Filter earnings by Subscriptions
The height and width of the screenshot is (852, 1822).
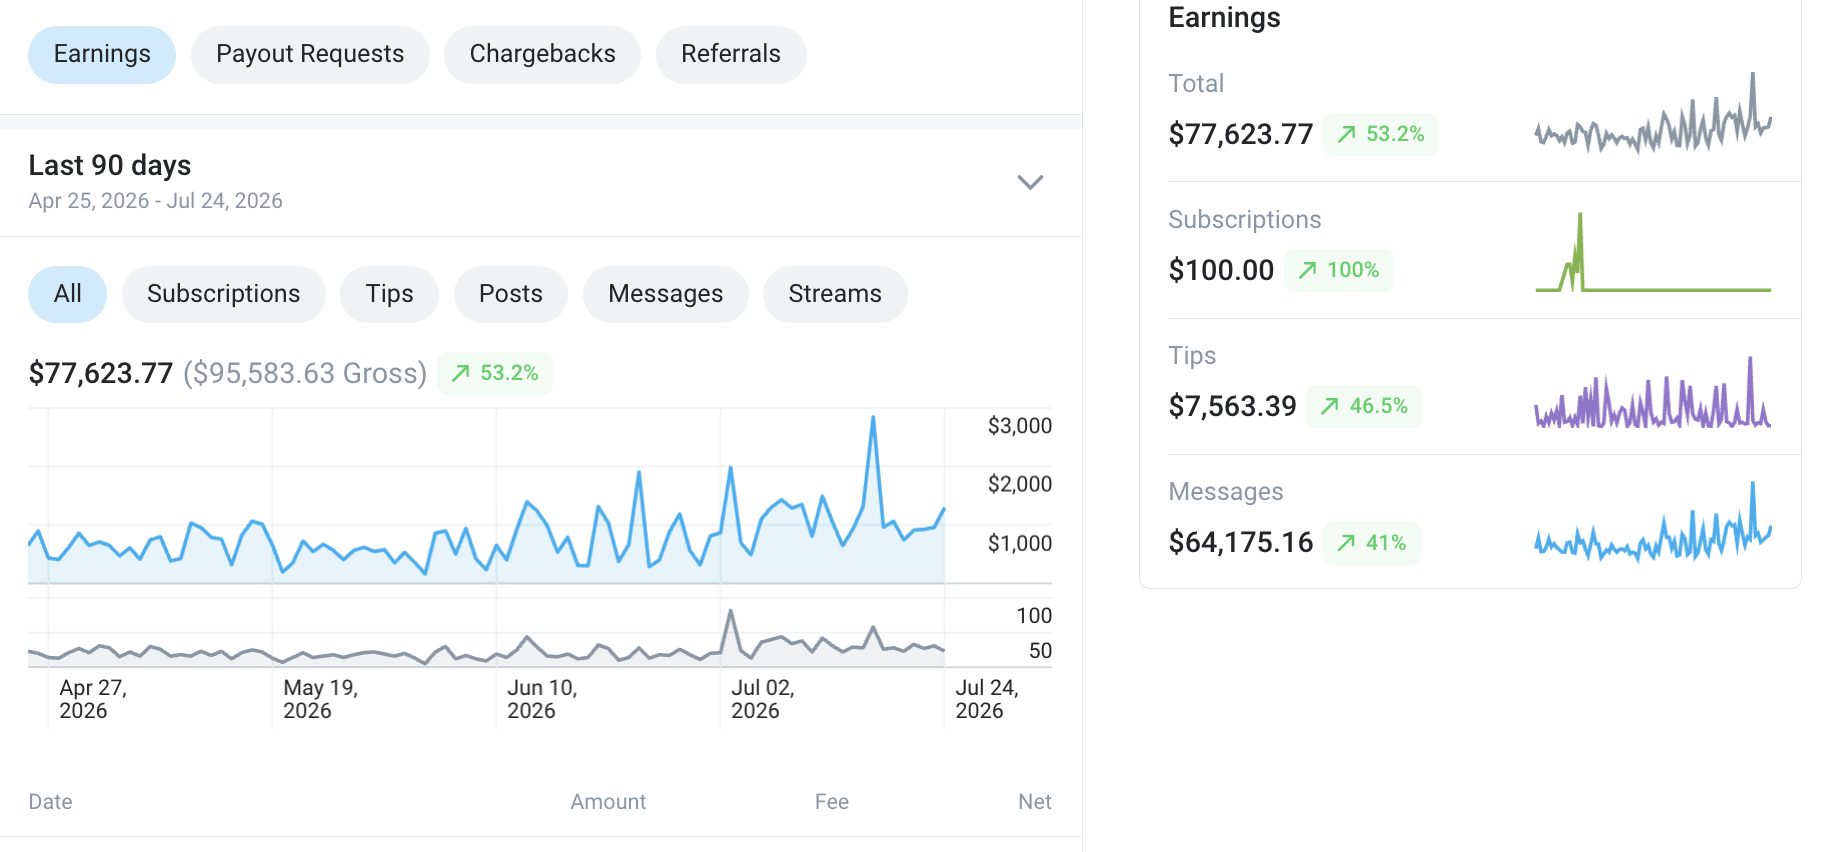point(224,294)
